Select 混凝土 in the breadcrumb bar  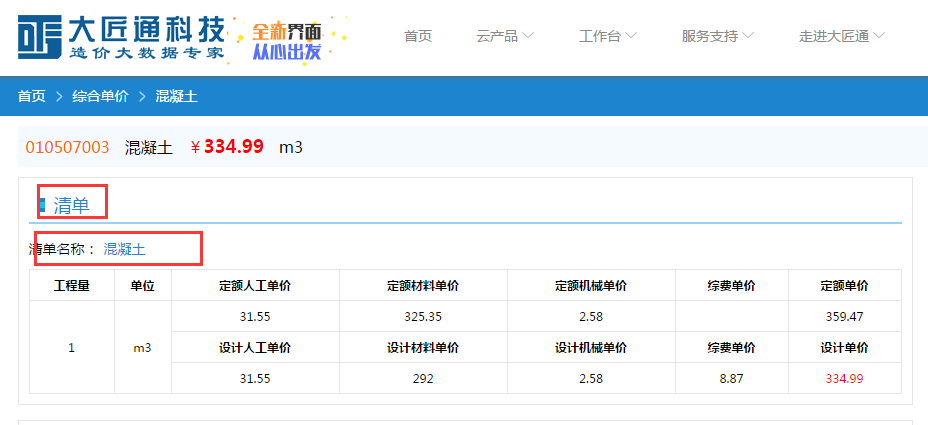pos(176,97)
